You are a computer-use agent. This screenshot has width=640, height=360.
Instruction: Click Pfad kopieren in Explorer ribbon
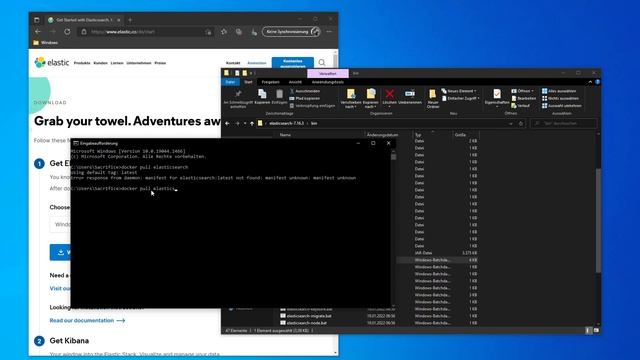(304, 98)
